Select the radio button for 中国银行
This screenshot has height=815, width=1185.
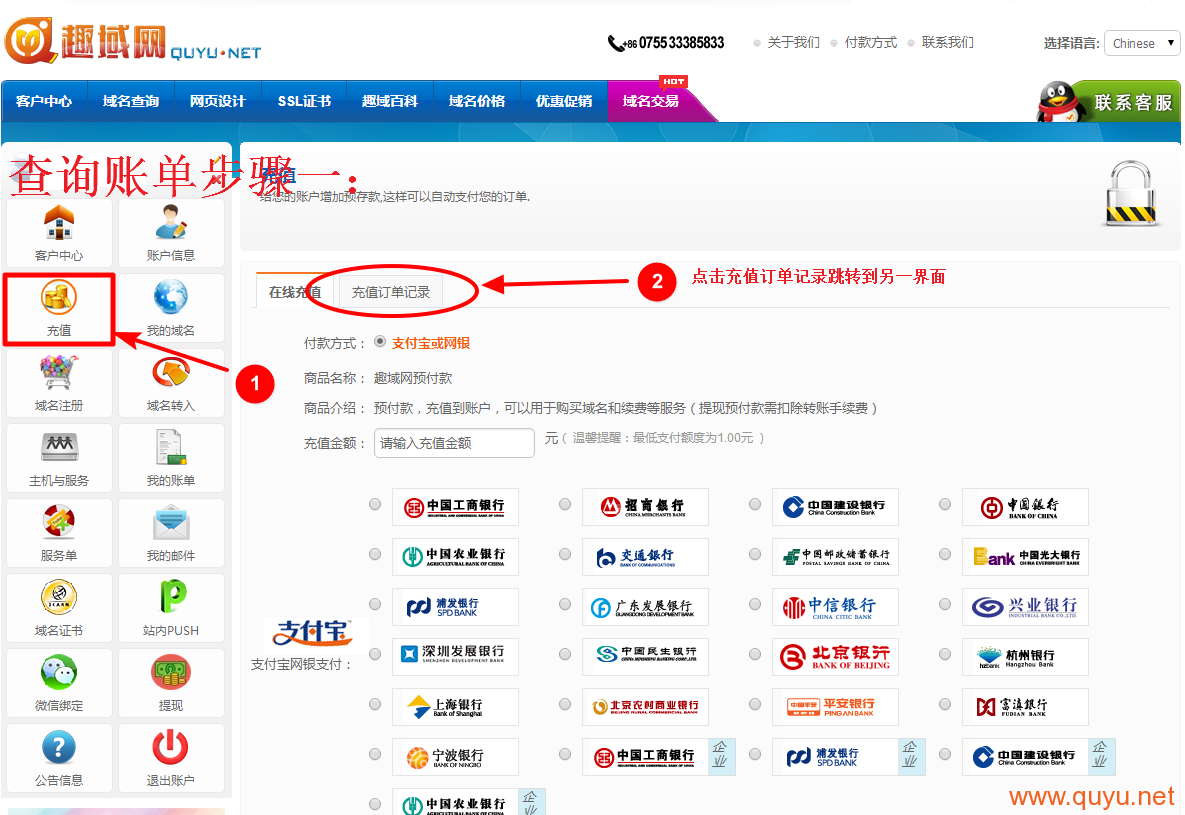(x=945, y=504)
